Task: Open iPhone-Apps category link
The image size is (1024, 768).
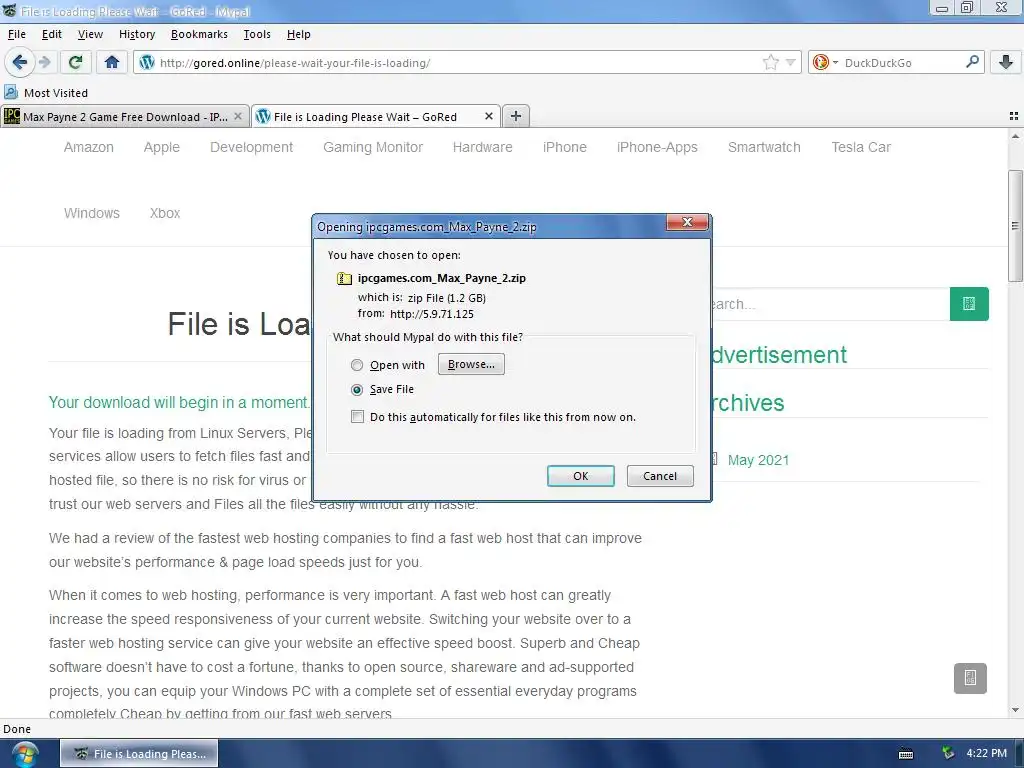Action: pyautogui.click(x=657, y=148)
